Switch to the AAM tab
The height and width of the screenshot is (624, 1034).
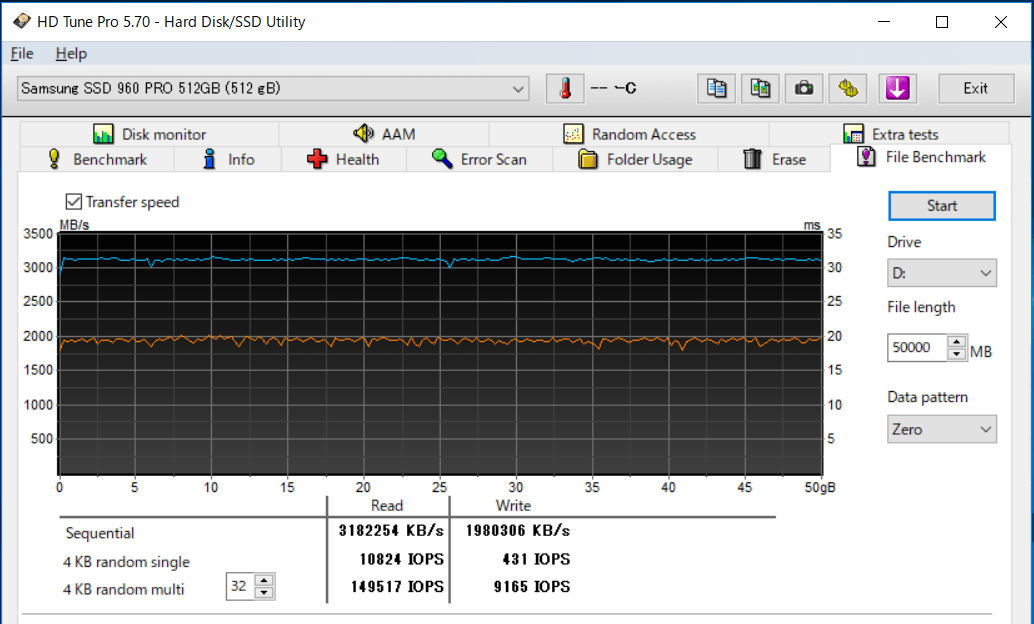(384, 134)
